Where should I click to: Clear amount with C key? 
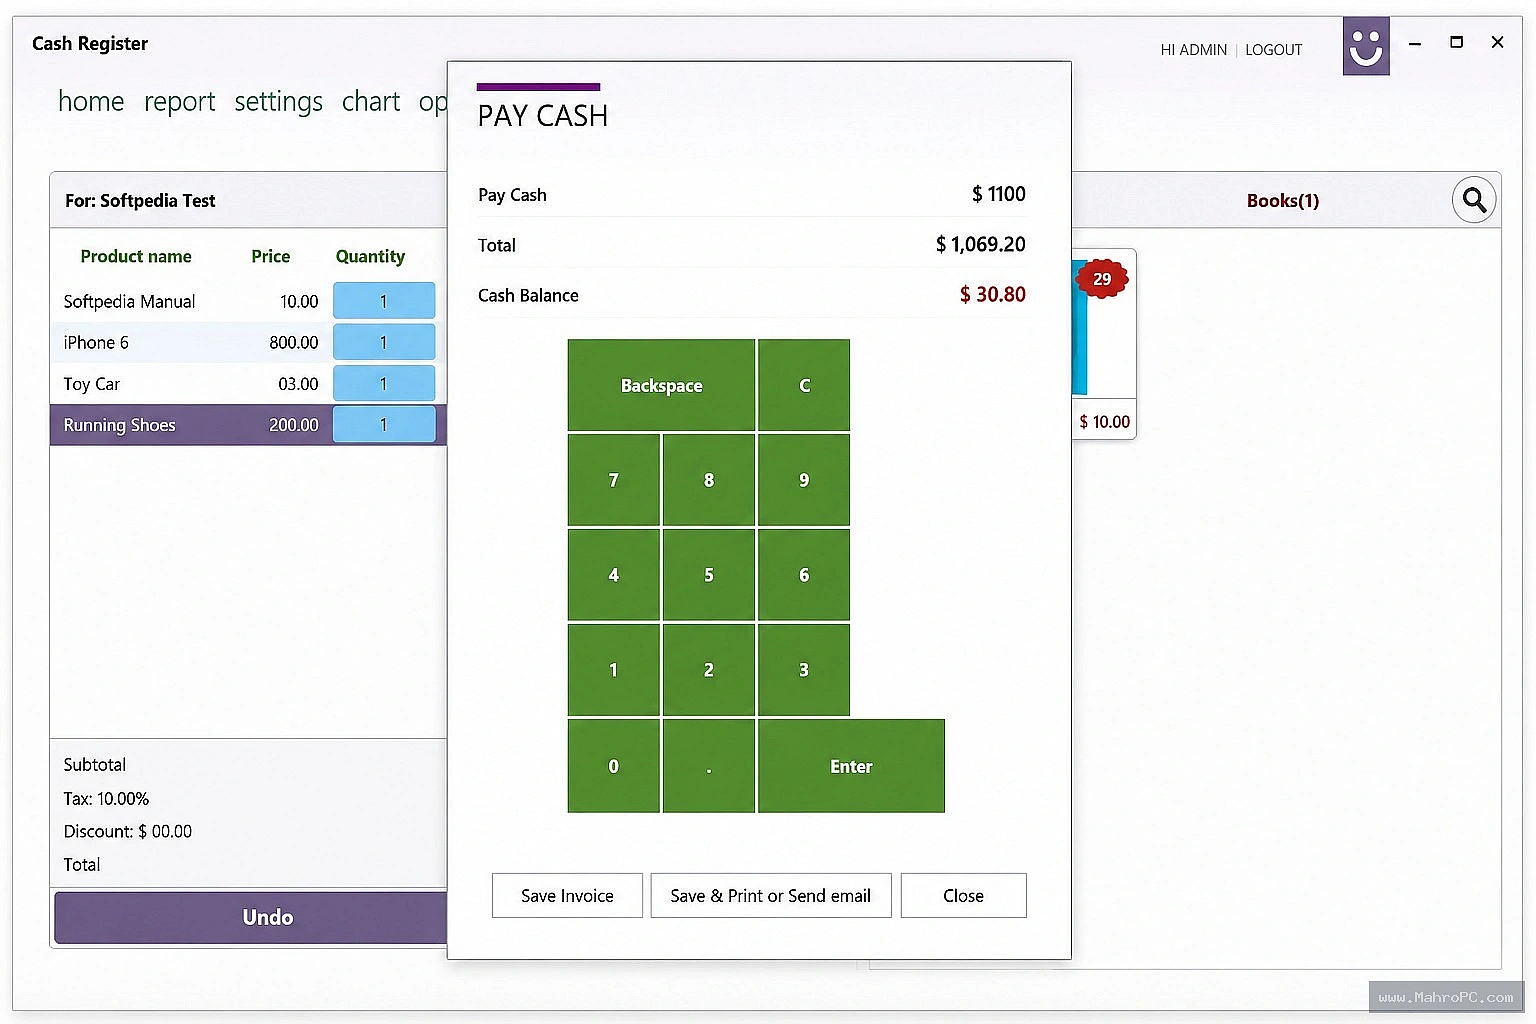pyautogui.click(x=804, y=385)
